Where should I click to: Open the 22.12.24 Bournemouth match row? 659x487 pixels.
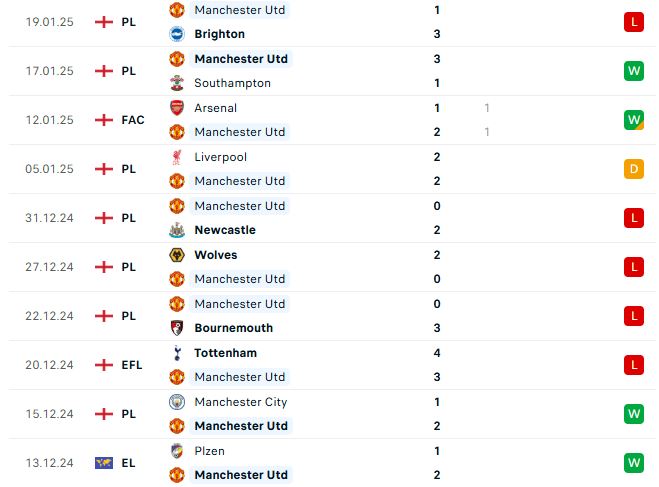(332, 316)
